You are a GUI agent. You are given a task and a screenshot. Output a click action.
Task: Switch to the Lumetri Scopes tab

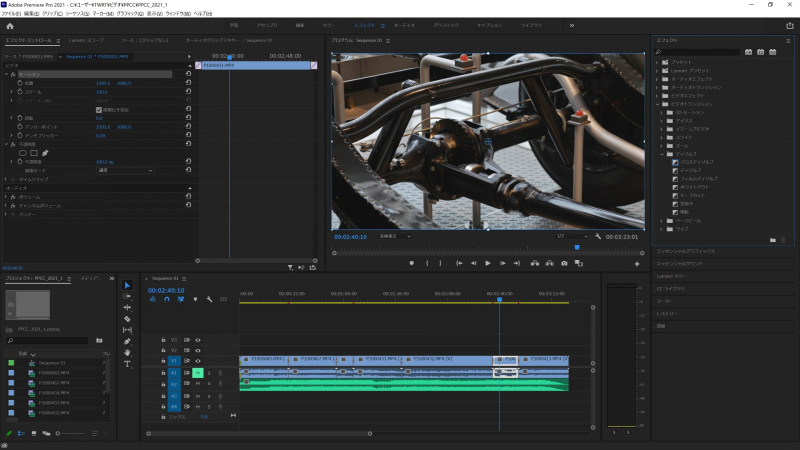pyautogui.click(x=86, y=40)
